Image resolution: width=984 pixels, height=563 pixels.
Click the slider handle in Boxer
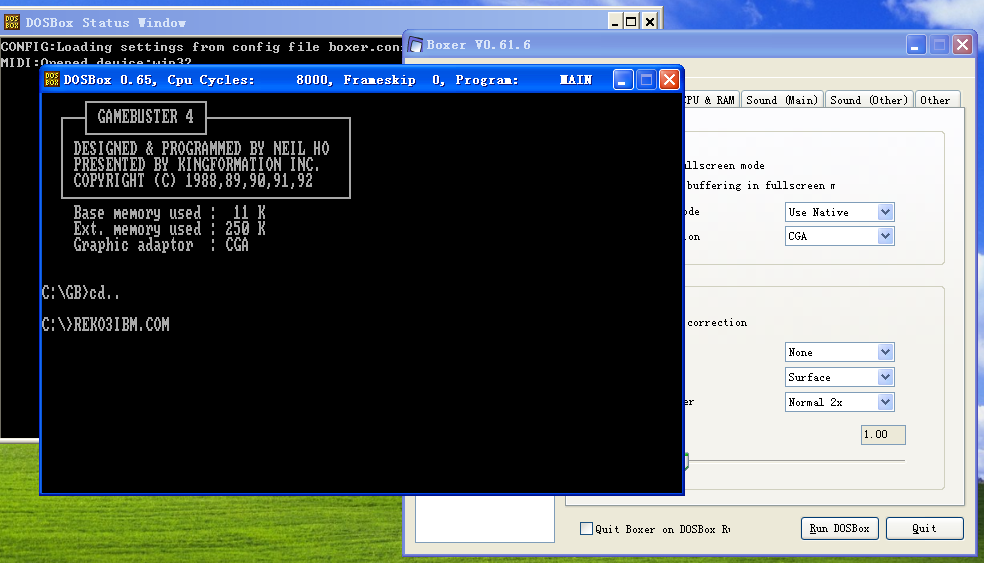pos(687,461)
